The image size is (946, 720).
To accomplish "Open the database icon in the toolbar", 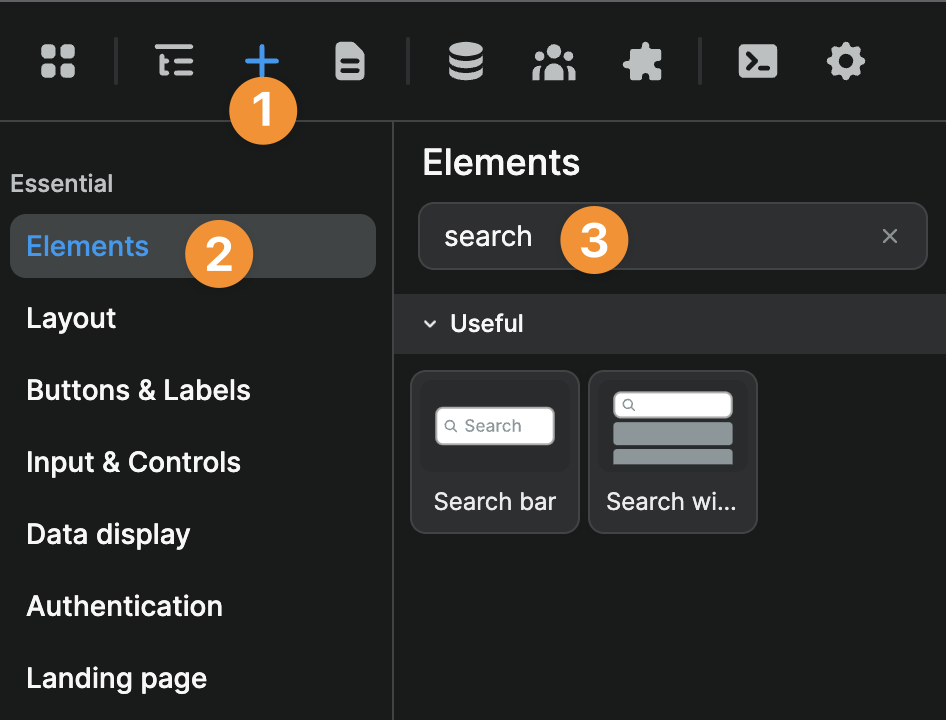I will pos(465,61).
